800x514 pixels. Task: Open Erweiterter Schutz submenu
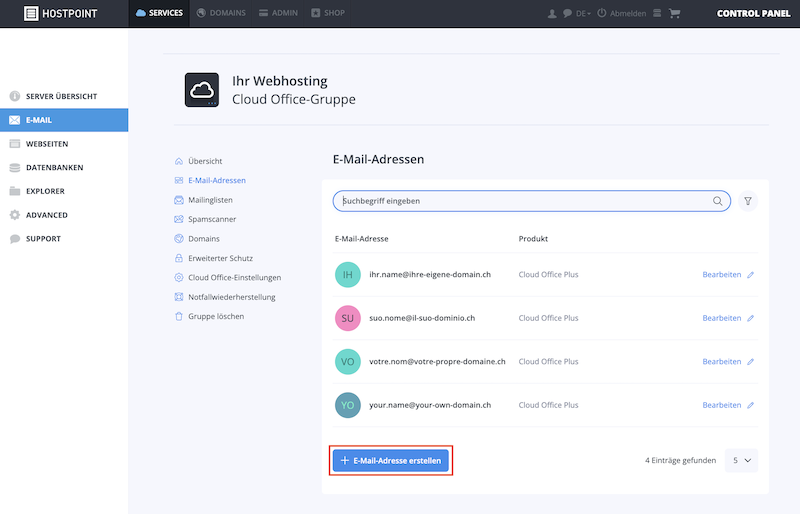(214, 258)
